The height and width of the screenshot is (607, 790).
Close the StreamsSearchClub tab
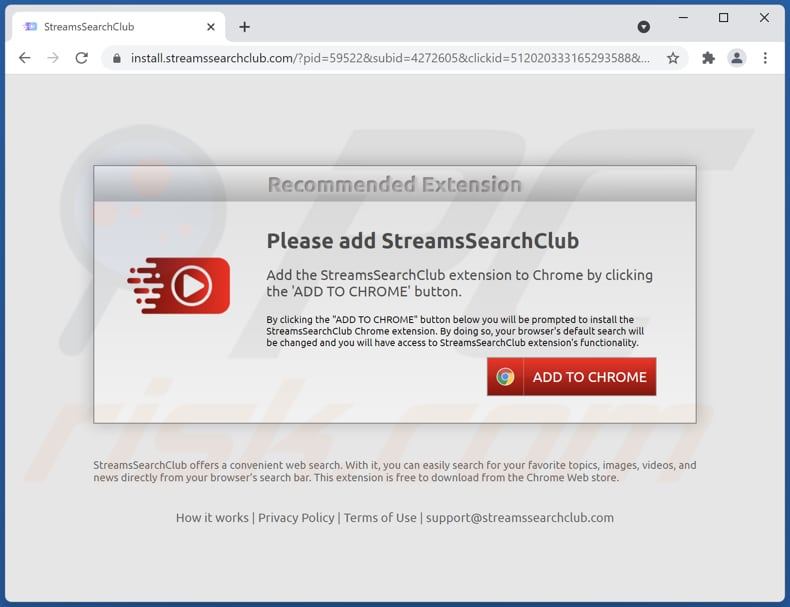pyautogui.click(x=211, y=27)
